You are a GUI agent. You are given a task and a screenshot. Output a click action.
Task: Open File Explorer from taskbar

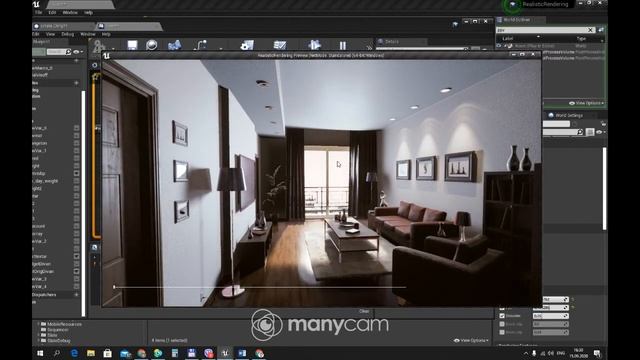tap(91, 353)
